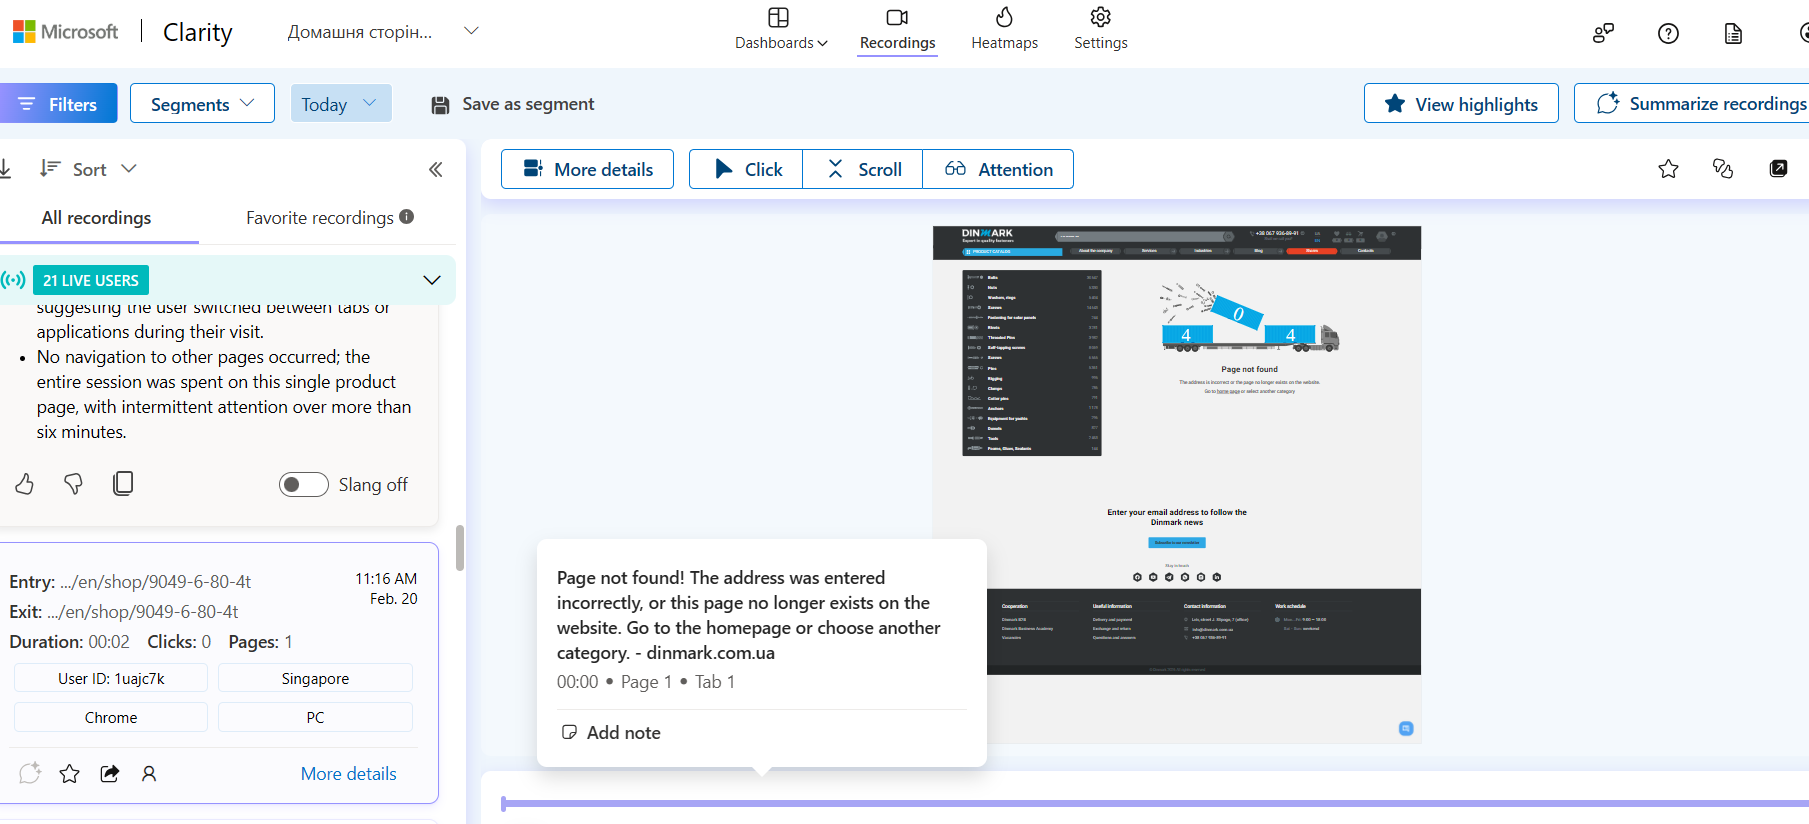
Task: Open the help question mark icon
Action: 1668,33
